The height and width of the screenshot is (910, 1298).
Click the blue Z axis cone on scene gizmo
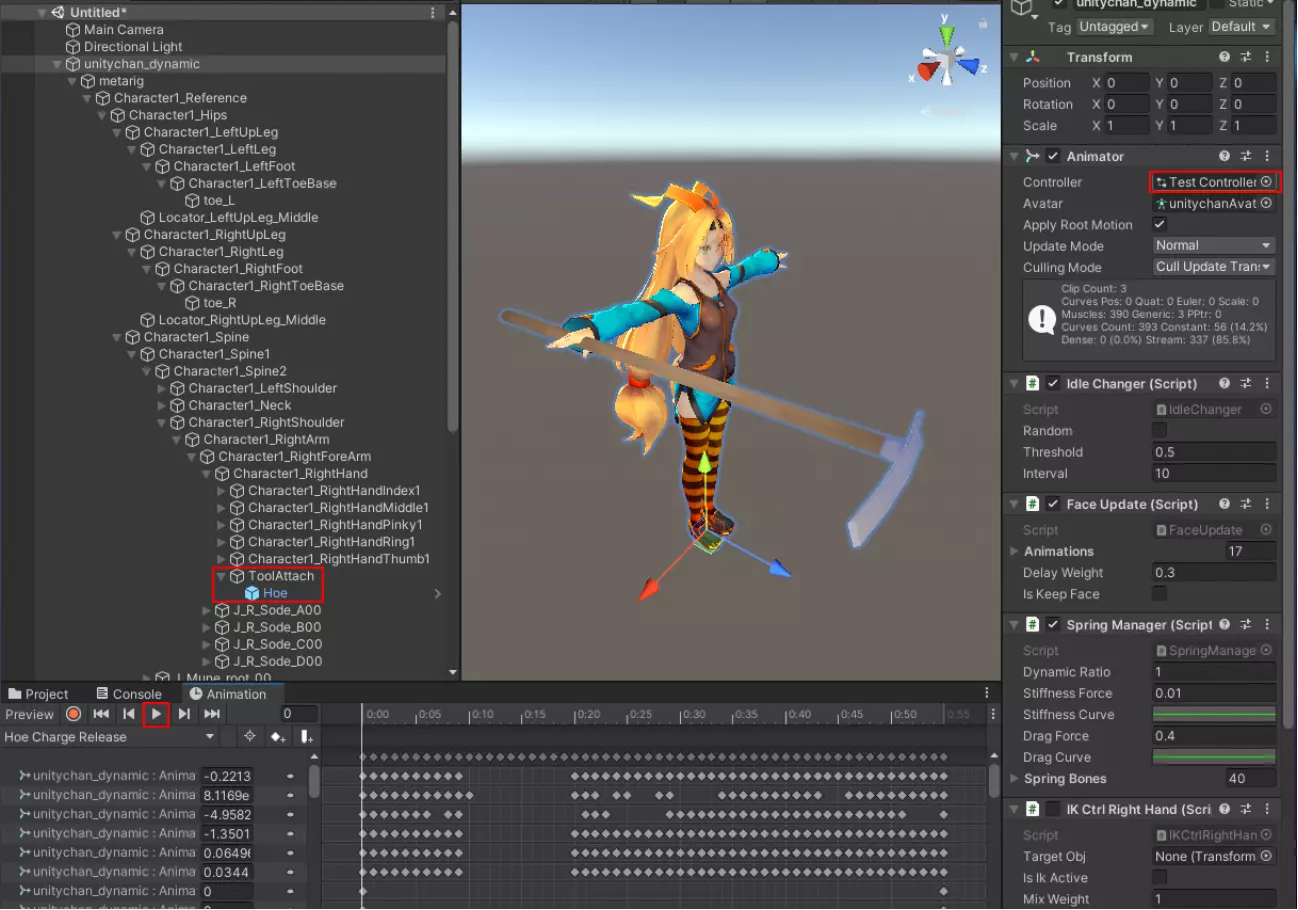(x=968, y=67)
